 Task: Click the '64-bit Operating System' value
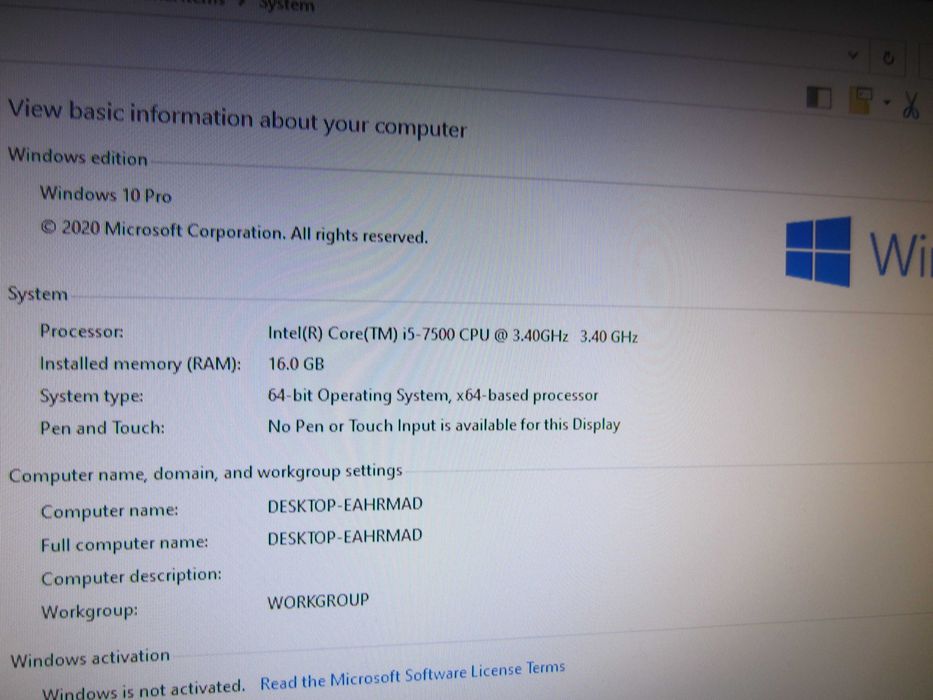click(x=433, y=395)
